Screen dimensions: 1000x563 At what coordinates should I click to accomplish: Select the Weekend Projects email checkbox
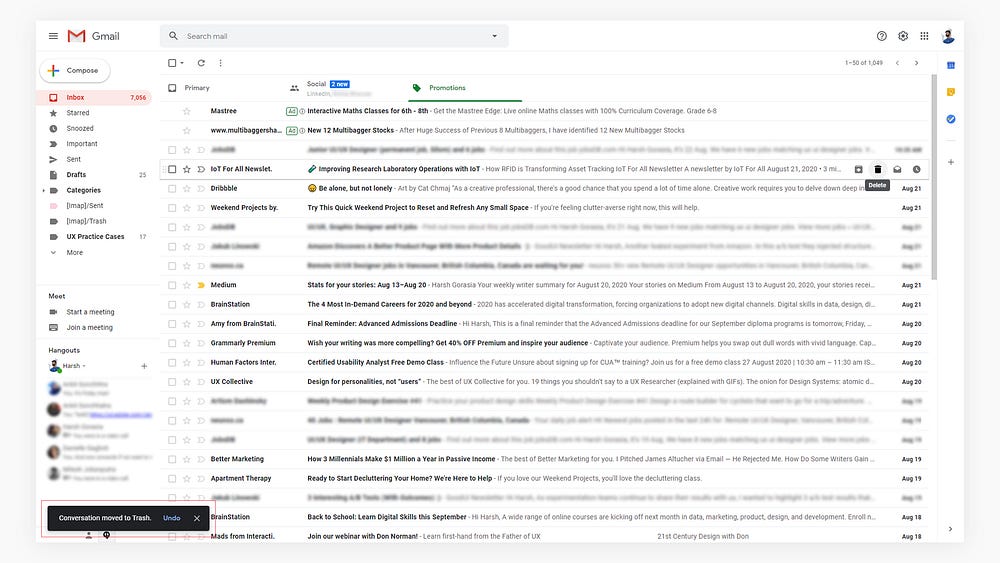(x=172, y=208)
